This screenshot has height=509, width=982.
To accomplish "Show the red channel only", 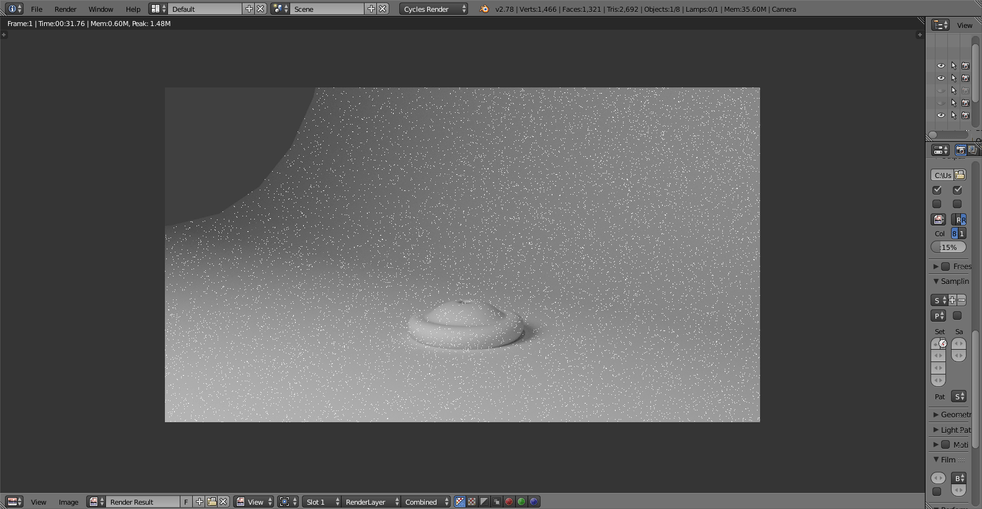I will coord(509,502).
